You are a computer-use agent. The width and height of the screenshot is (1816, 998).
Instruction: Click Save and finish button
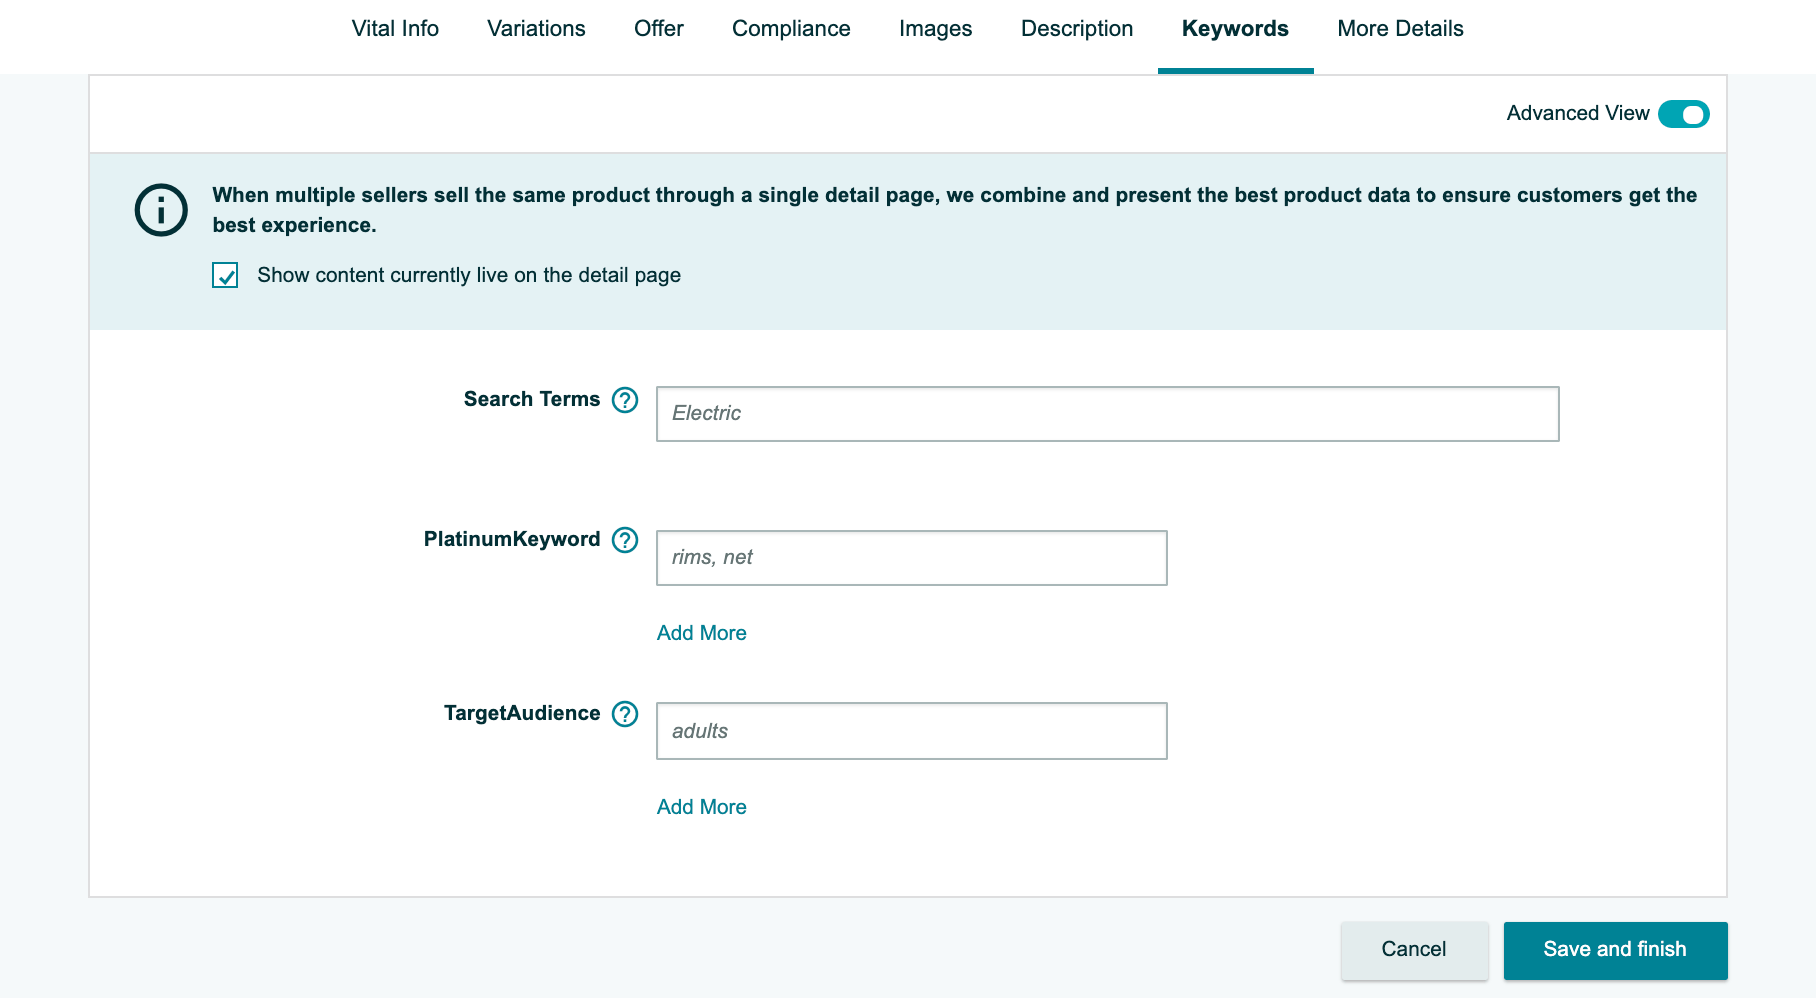tap(1615, 950)
